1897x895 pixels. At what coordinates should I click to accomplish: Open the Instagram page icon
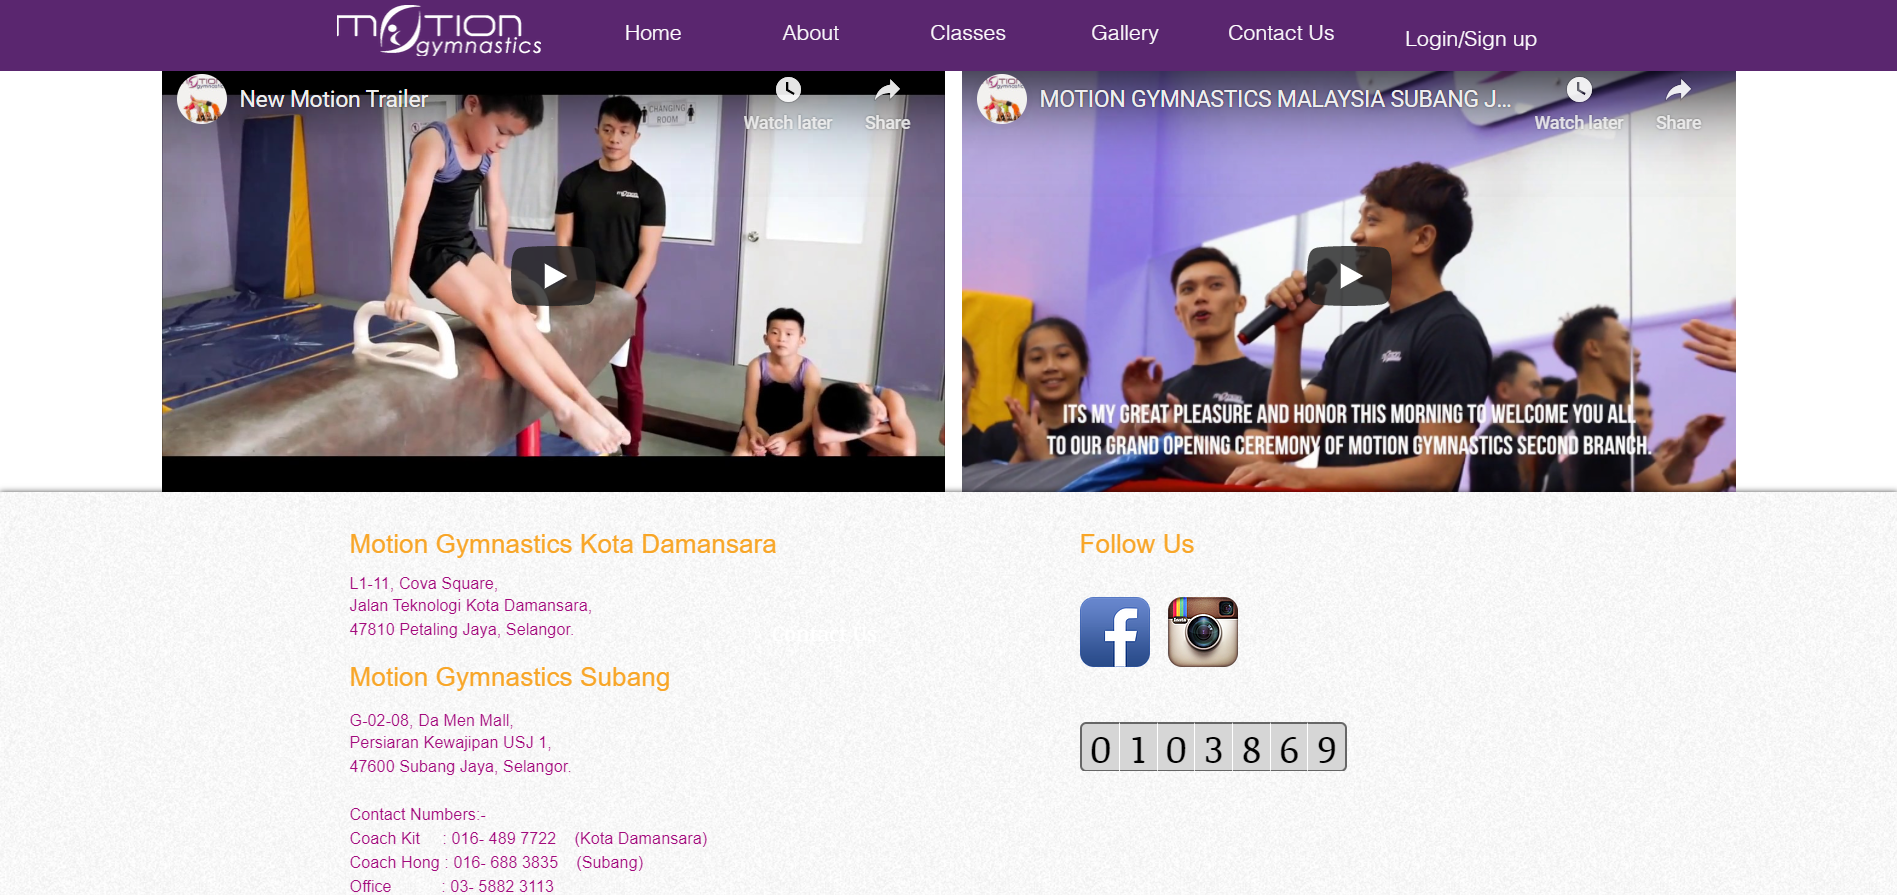click(1202, 632)
